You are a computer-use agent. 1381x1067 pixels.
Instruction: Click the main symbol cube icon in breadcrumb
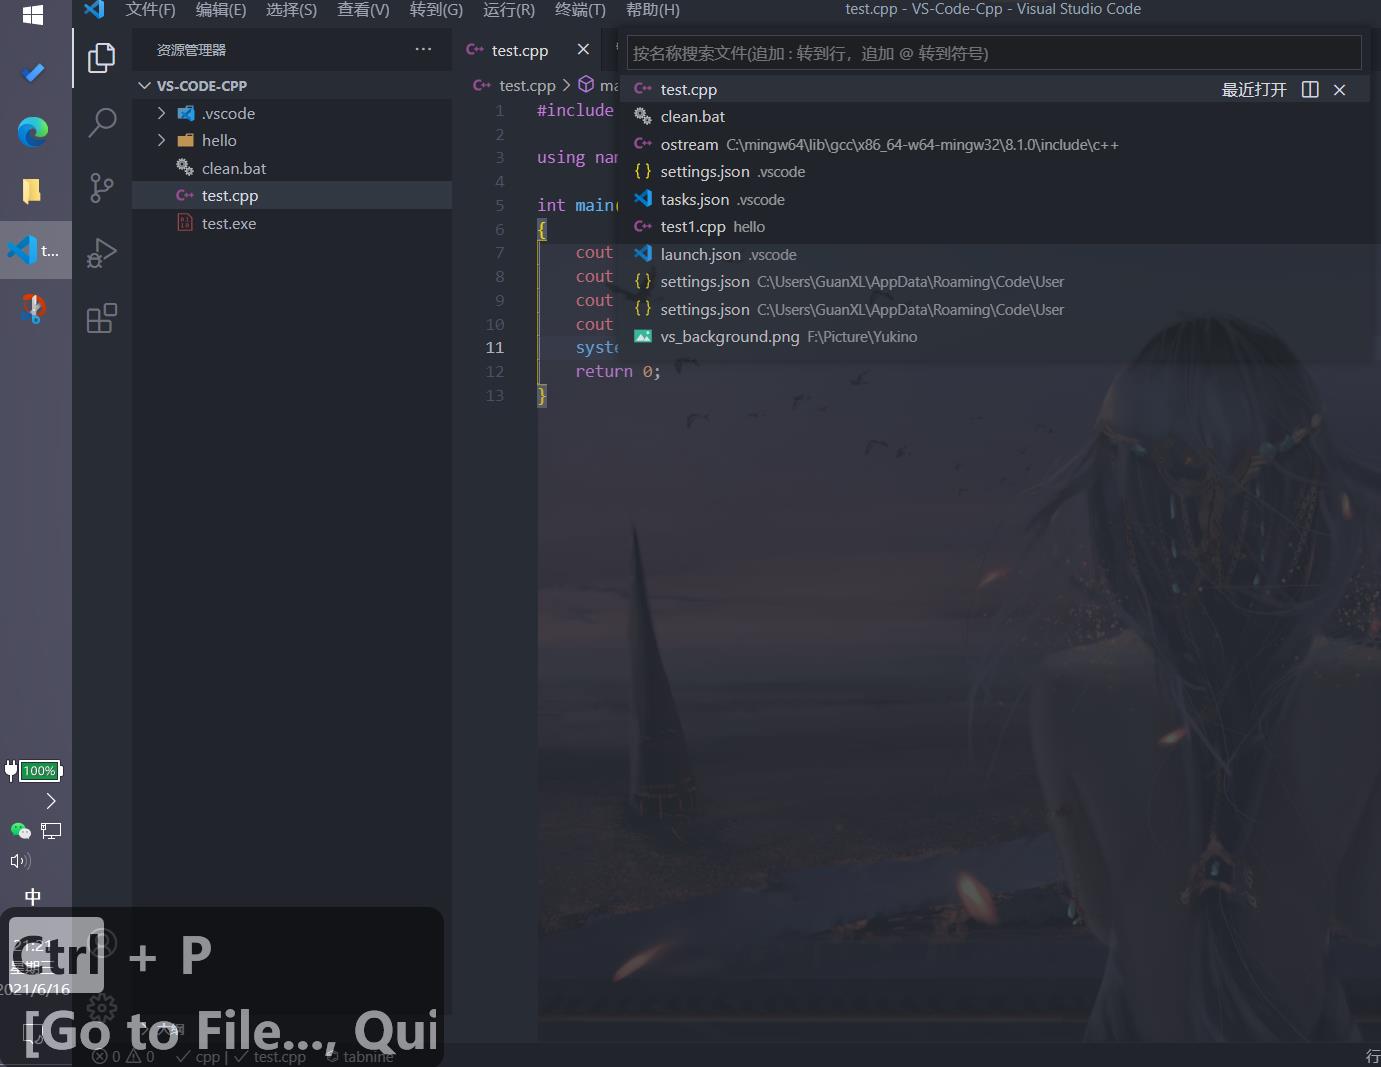coord(586,85)
